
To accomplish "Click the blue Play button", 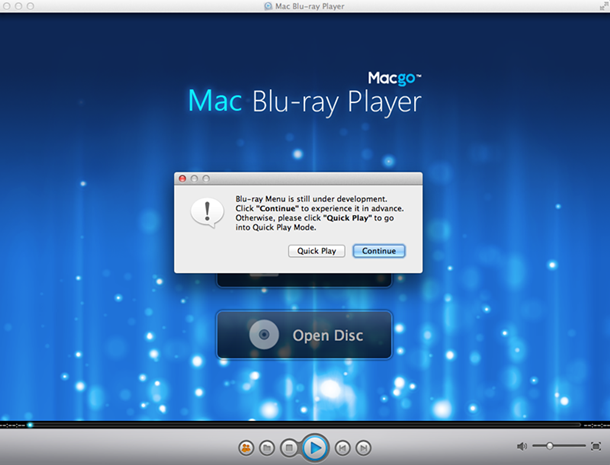I will [315, 448].
